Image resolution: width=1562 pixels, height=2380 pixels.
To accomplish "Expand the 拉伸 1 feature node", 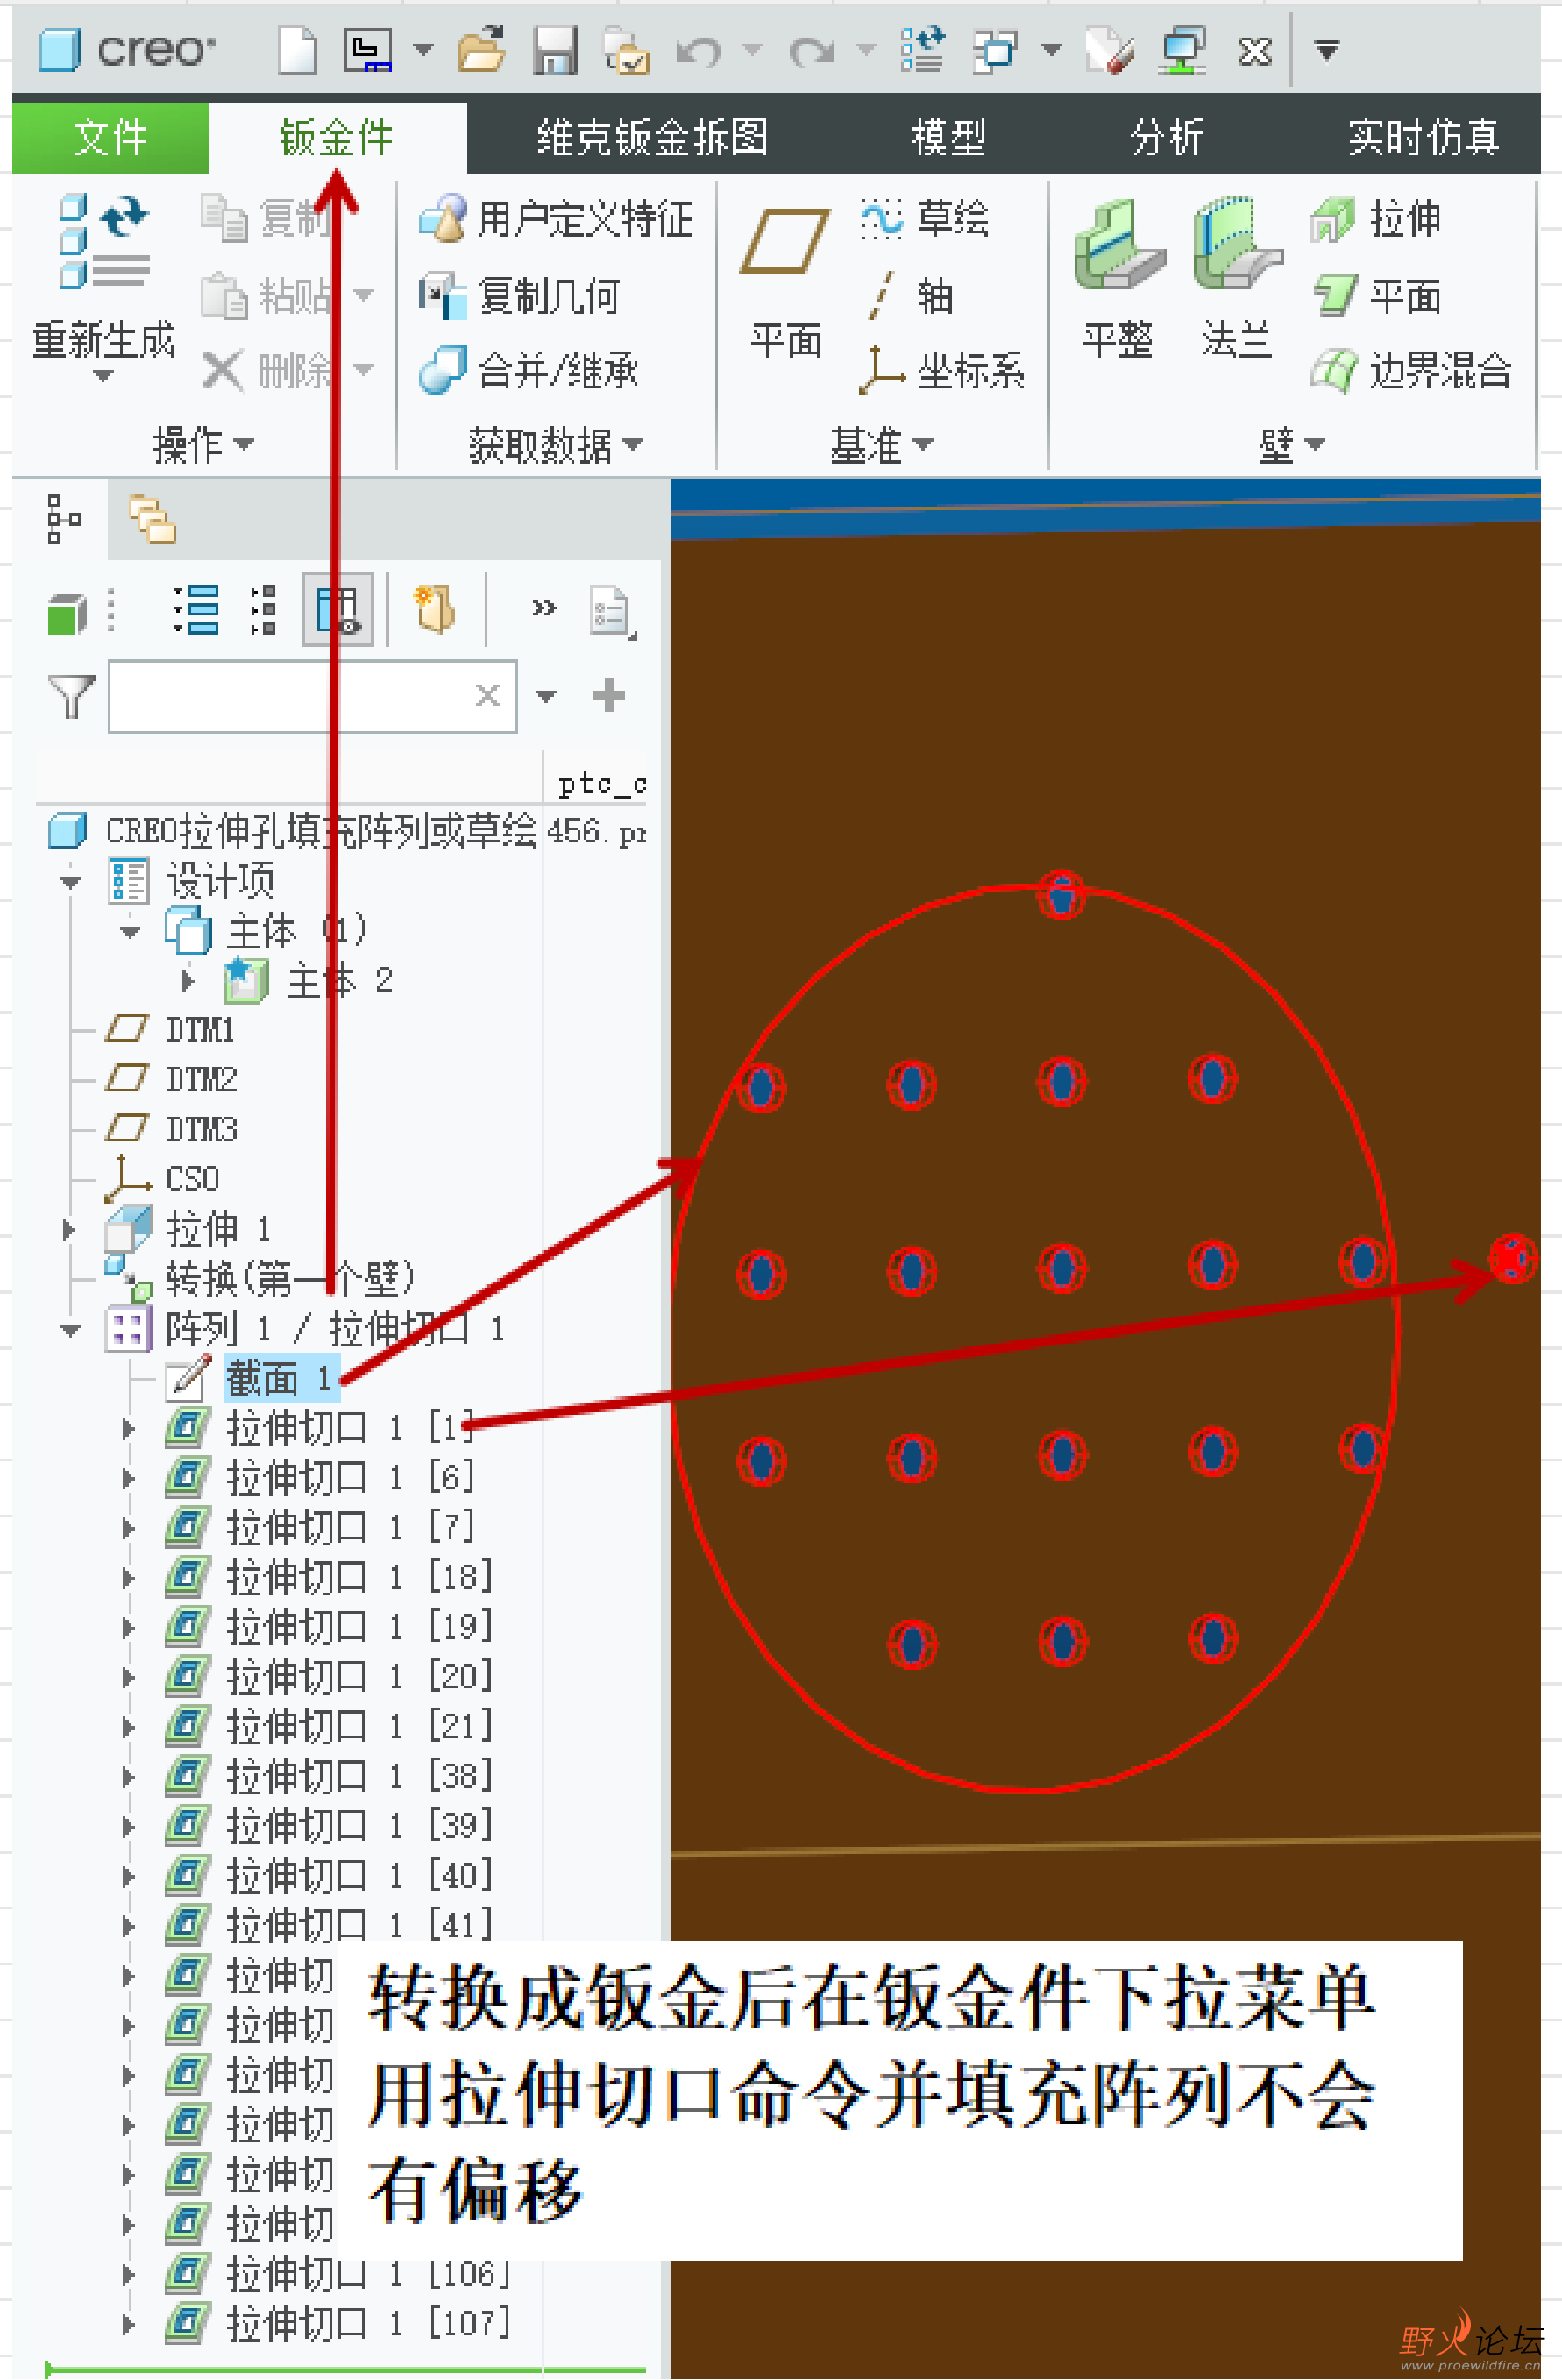I will point(68,1229).
